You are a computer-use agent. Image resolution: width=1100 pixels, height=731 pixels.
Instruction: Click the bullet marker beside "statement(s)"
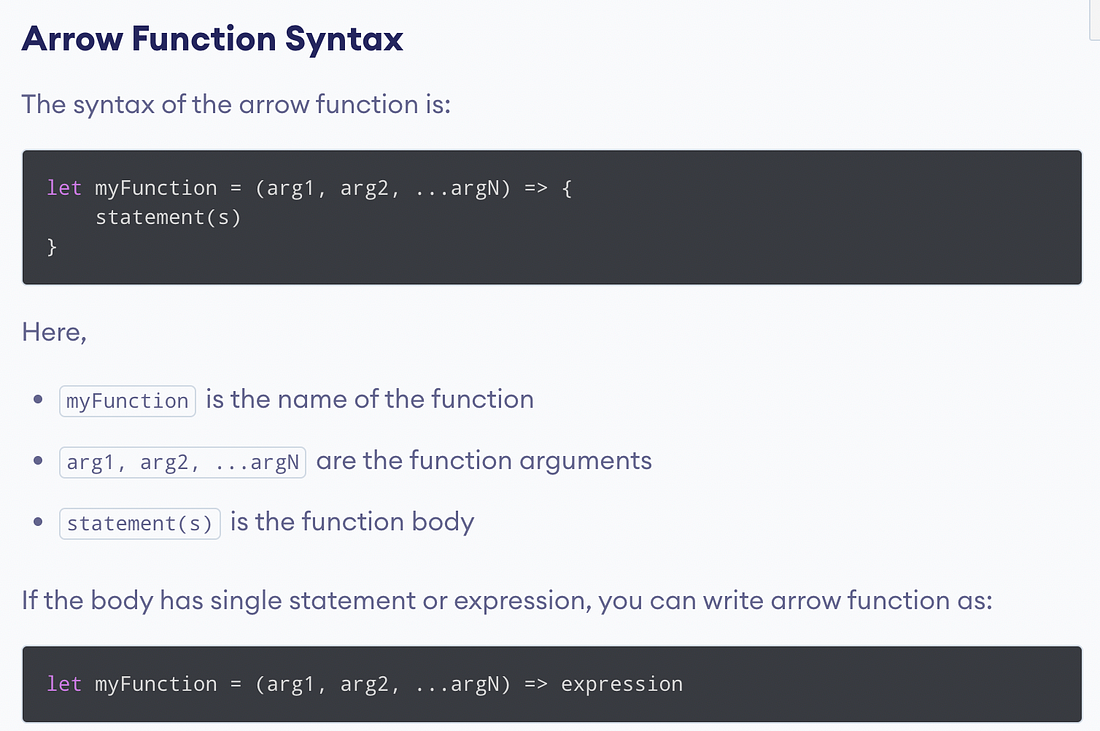[37, 523]
